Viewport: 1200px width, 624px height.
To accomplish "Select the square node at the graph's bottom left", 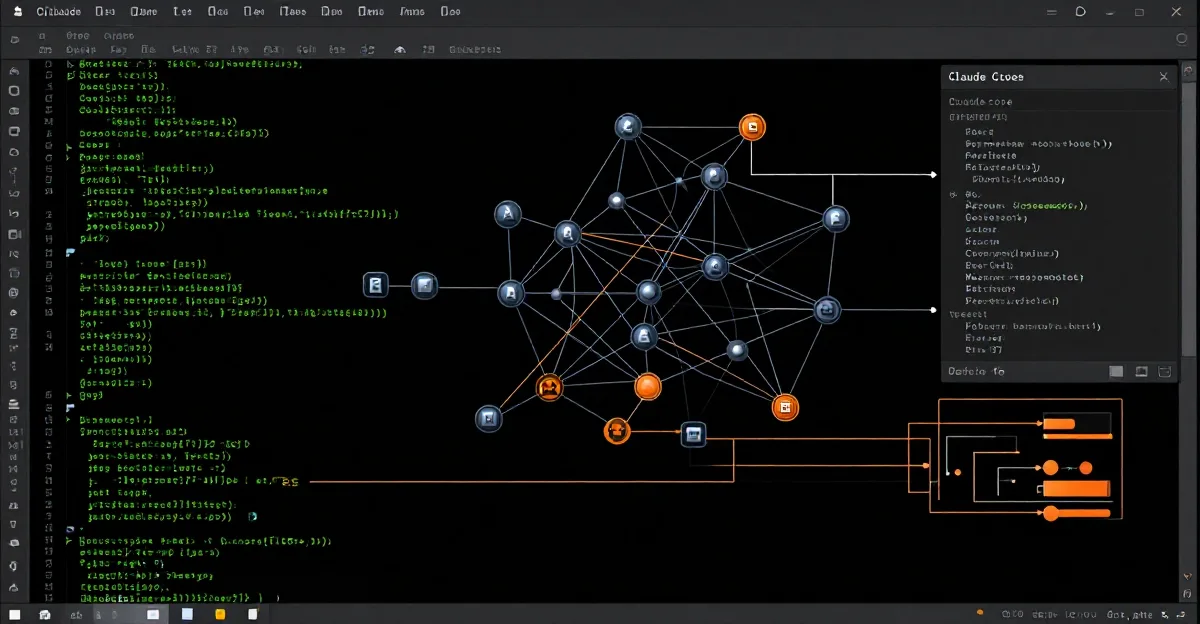I will pyautogui.click(x=488, y=418).
